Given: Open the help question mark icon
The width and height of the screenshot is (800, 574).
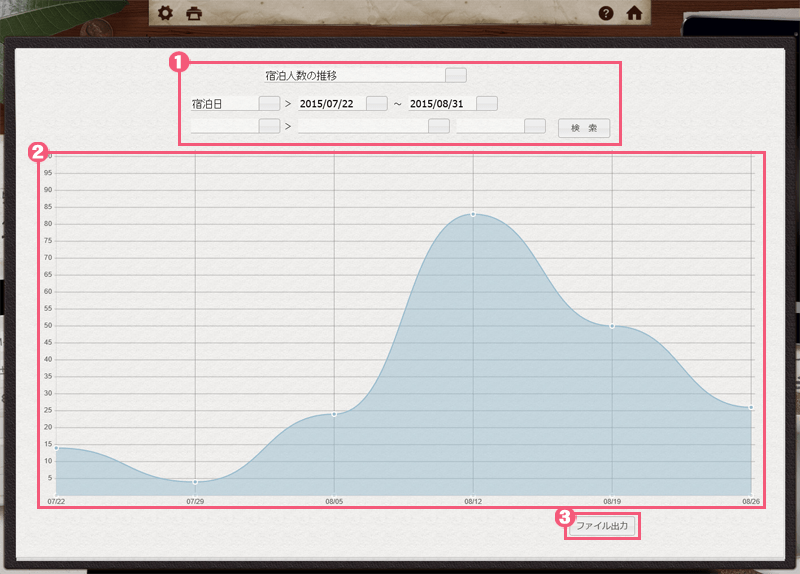Looking at the screenshot, I should coord(605,14).
